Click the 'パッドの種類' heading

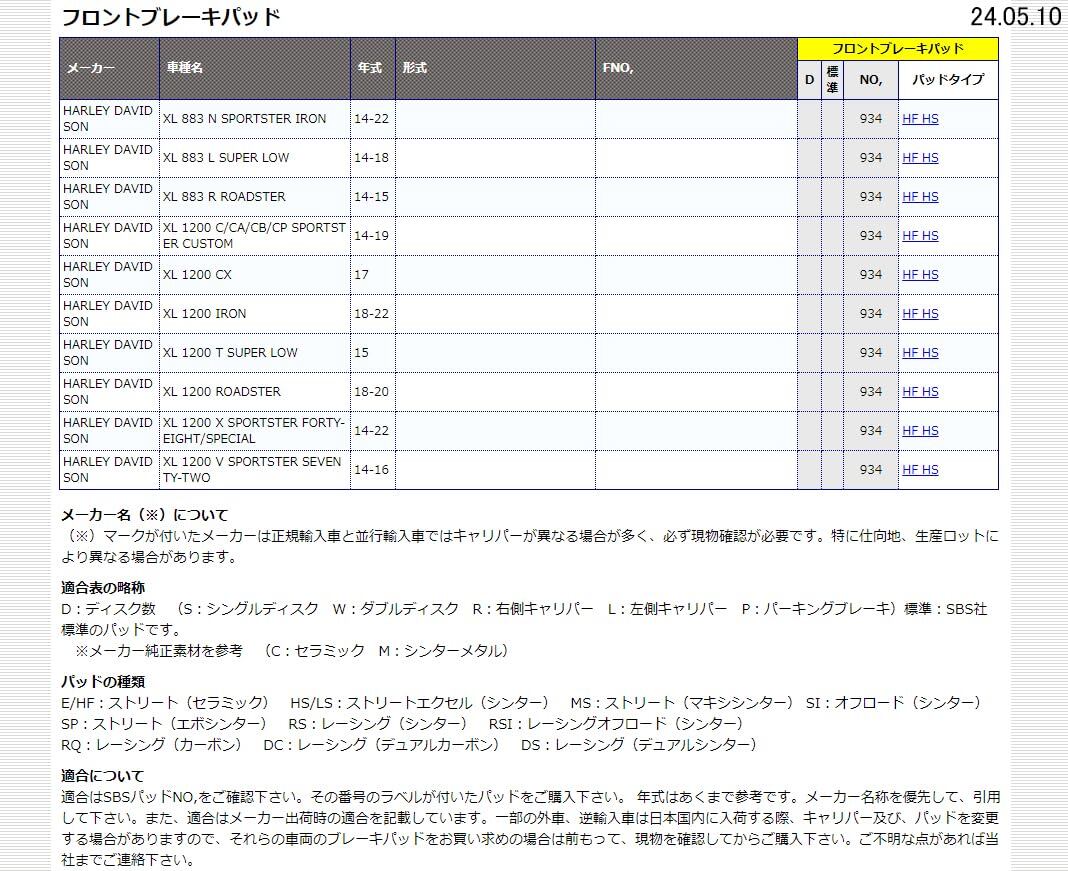(103, 682)
